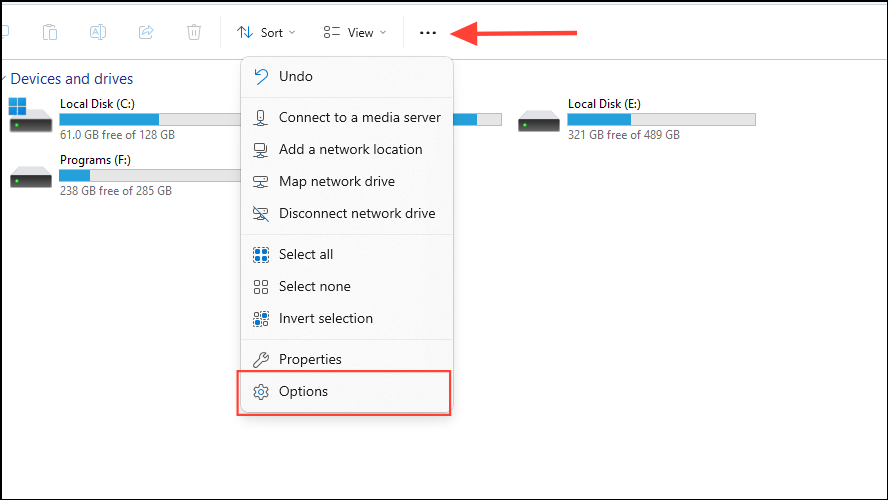Click the Programs (F:) drive icon
The width and height of the screenshot is (888, 500).
pyautogui.click(x=31, y=177)
